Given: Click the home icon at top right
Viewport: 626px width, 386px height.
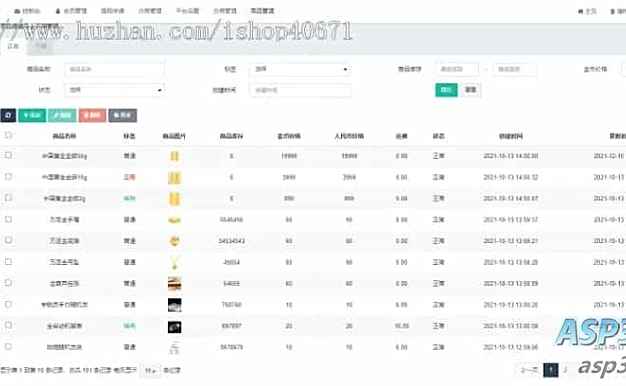Looking at the screenshot, I should pyautogui.click(x=580, y=12).
